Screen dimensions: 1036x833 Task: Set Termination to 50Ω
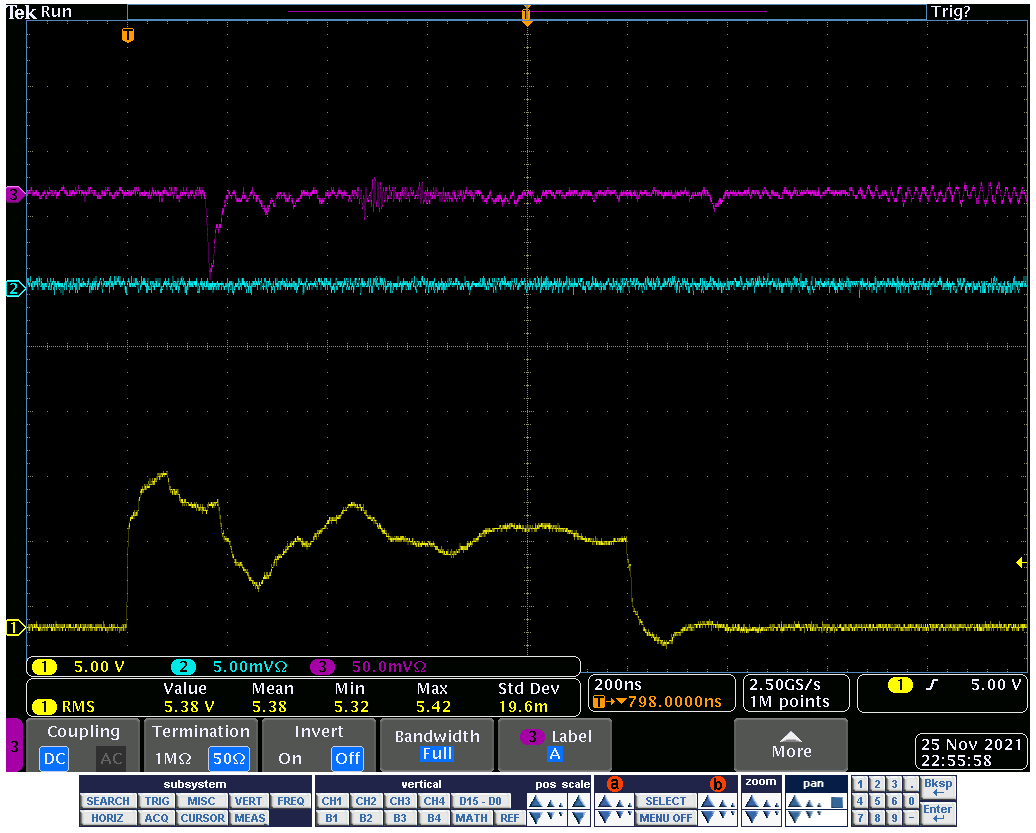[229, 759]
